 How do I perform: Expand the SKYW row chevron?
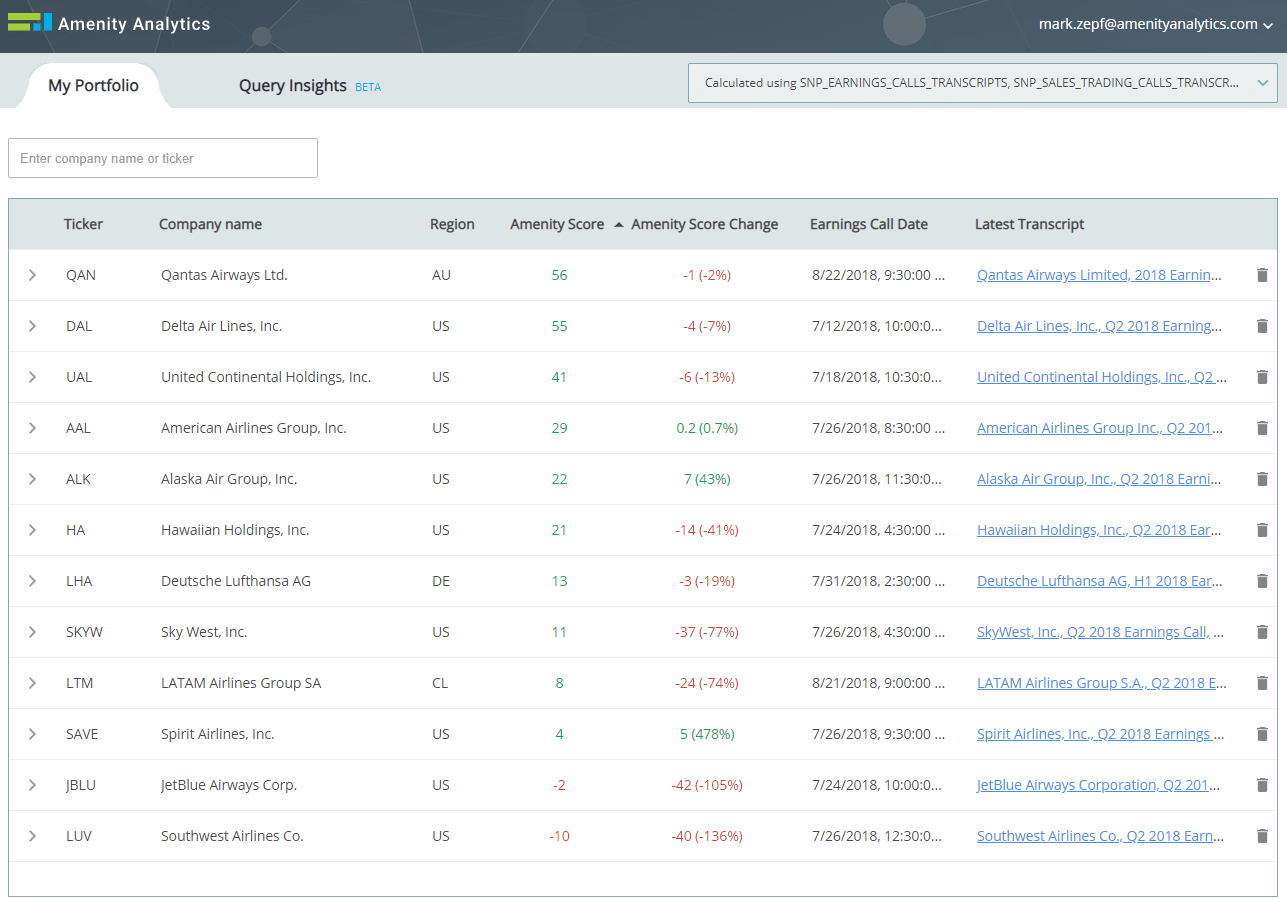[32, 632]
